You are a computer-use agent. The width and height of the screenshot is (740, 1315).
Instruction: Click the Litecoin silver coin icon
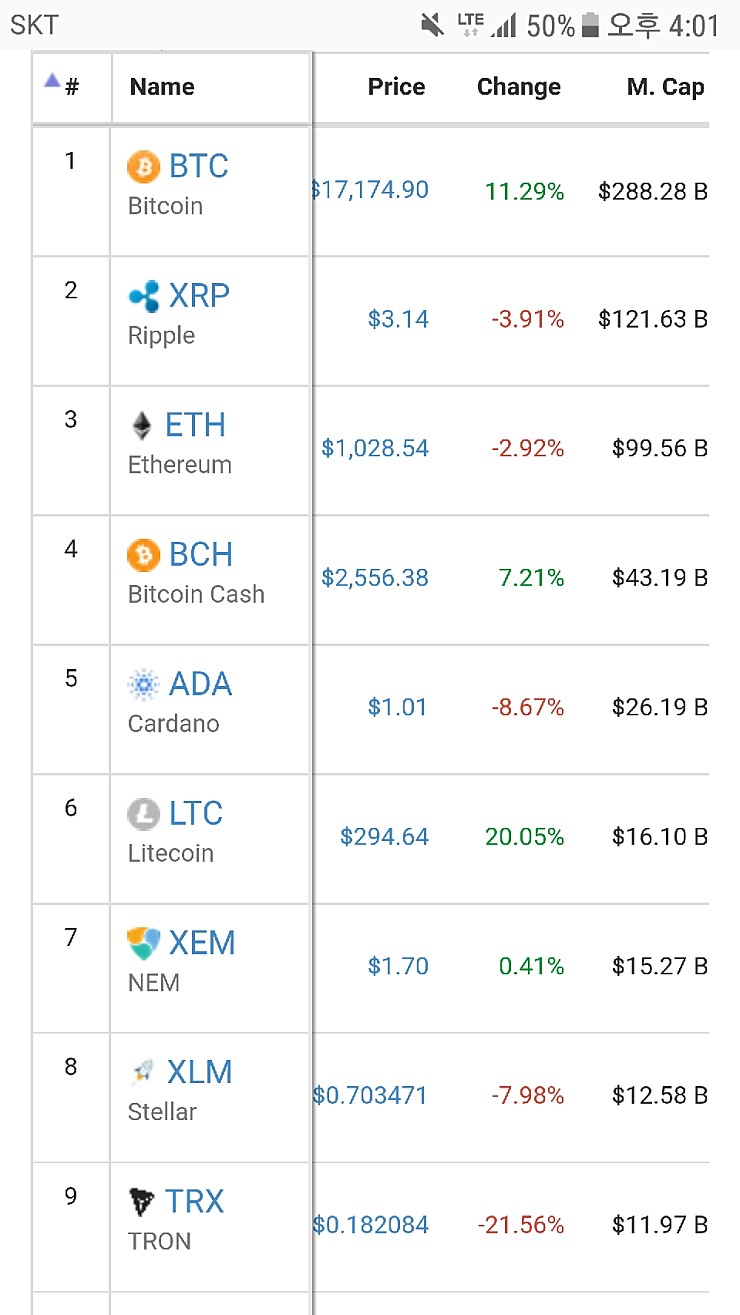[143, 814]
